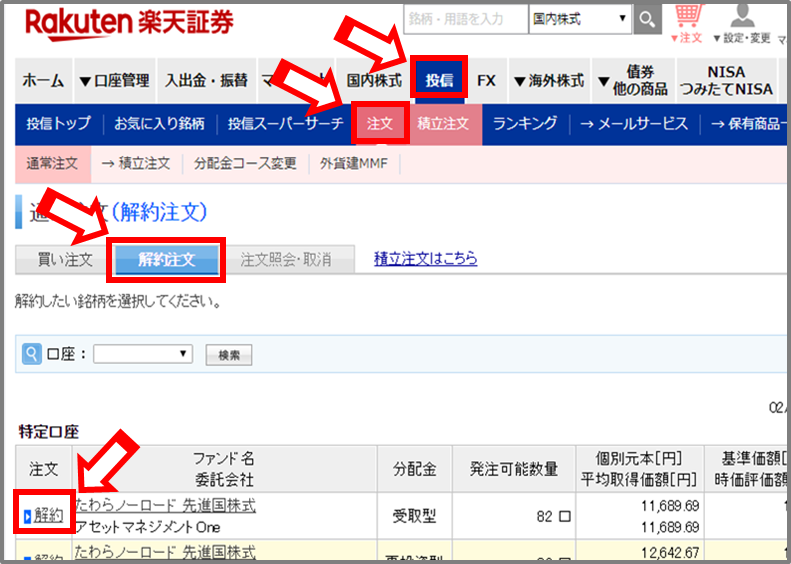Expand the 海外株式 menu

pyautogui.click(x=549, y=81)
